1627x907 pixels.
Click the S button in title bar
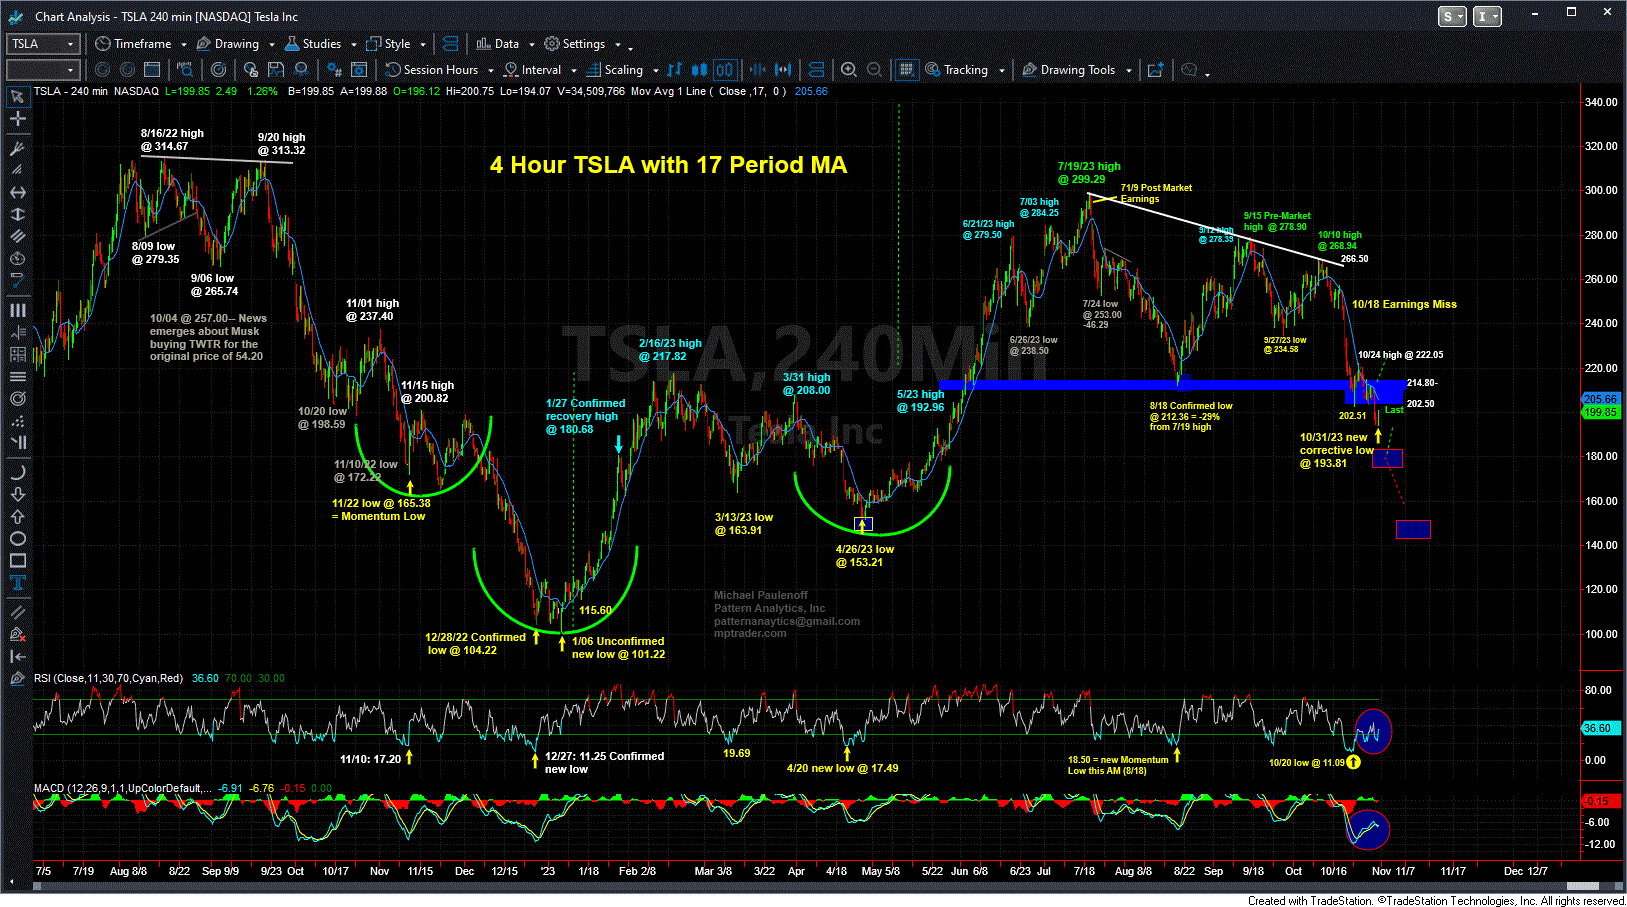point(1451,16)
